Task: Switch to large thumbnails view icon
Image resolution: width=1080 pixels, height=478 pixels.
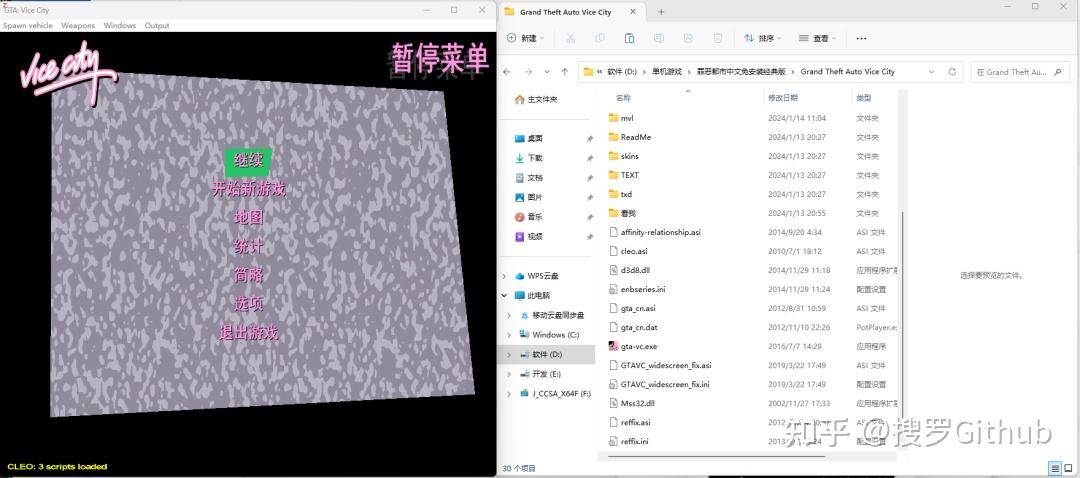Action: tap(1068, 468)
